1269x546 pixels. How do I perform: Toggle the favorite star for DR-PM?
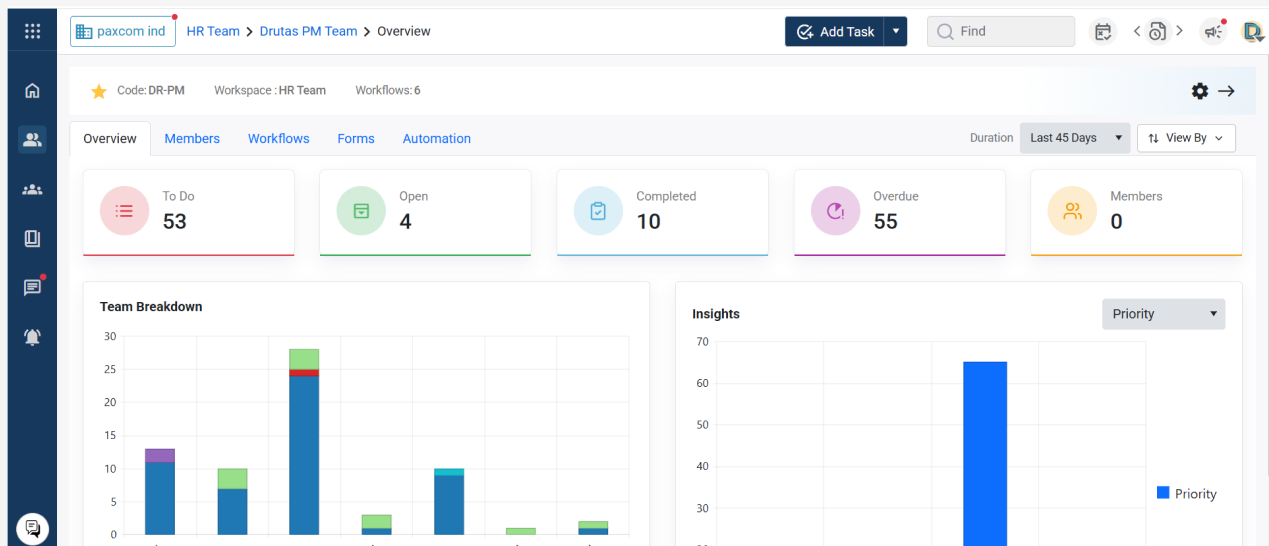tap(99, 91)
